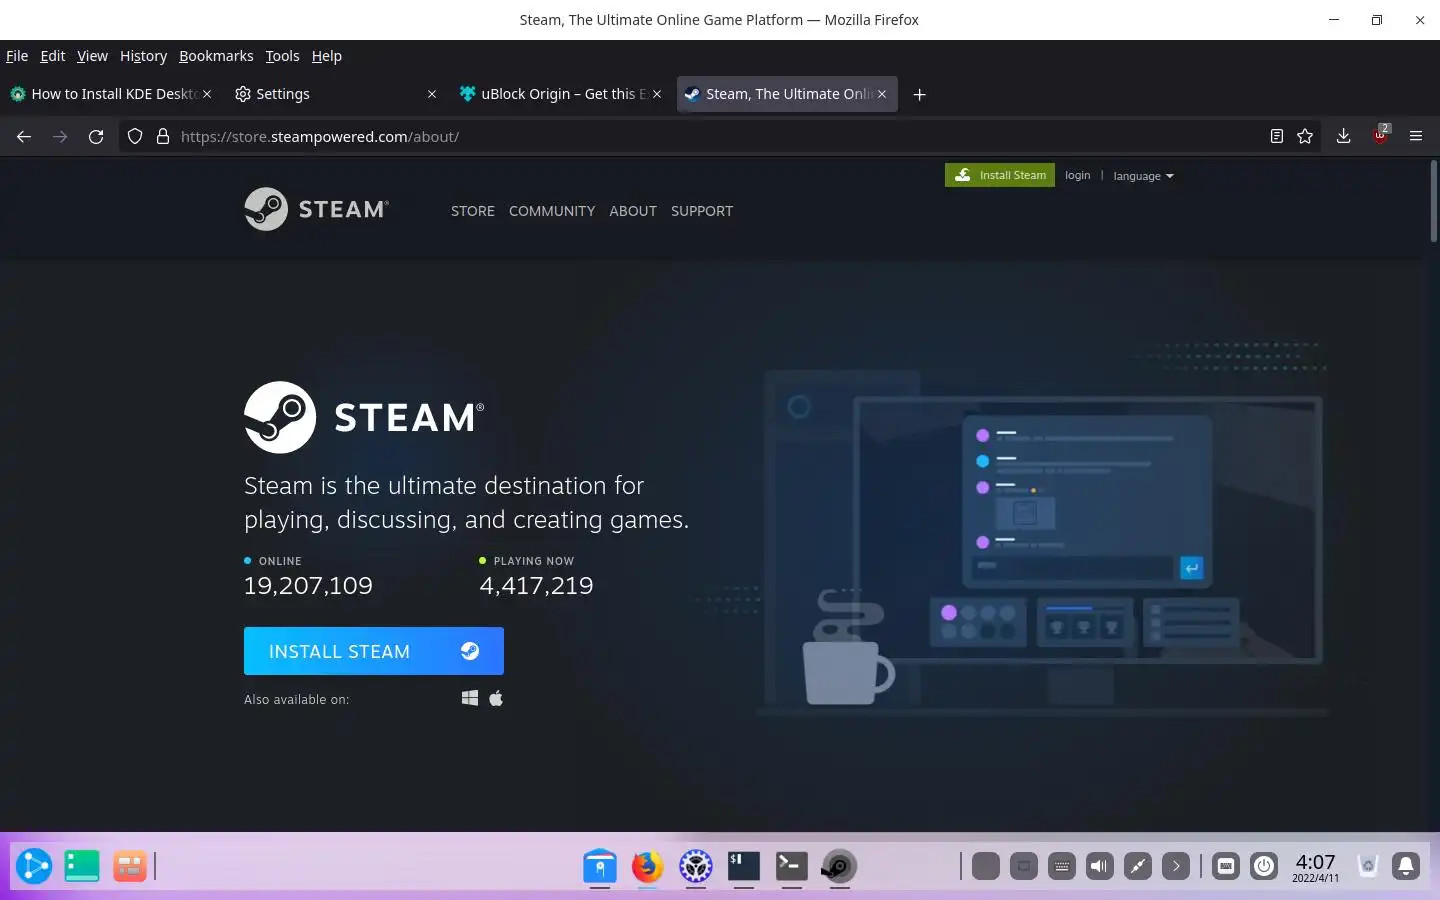
Task: Click the Windows platform icon
Action: (x=470, y=698)
